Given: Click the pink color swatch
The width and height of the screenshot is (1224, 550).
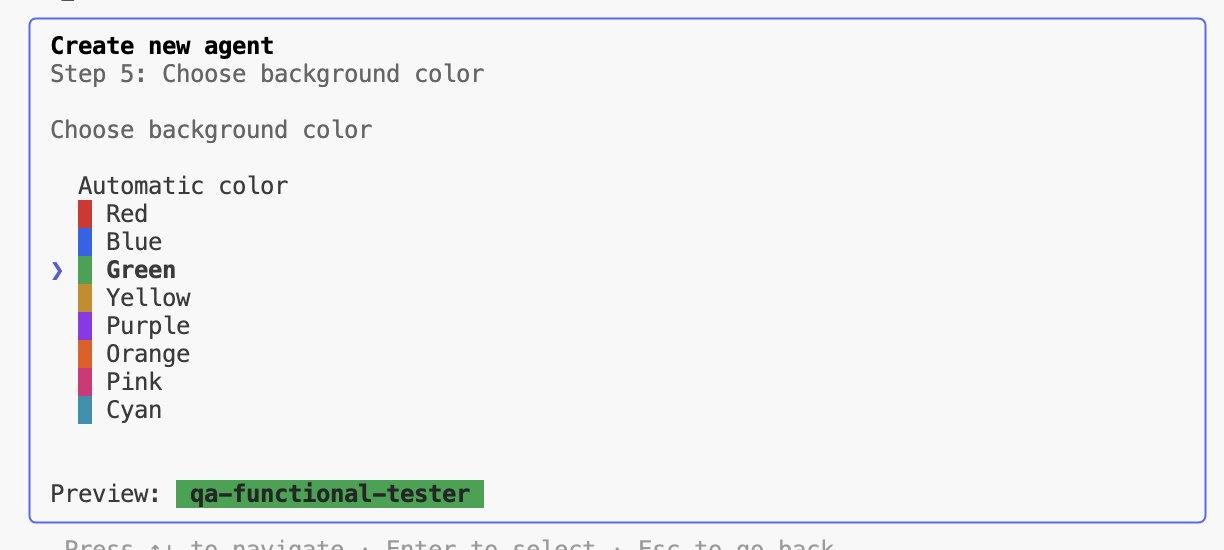Looking at the screenshot, I should 85,382.
